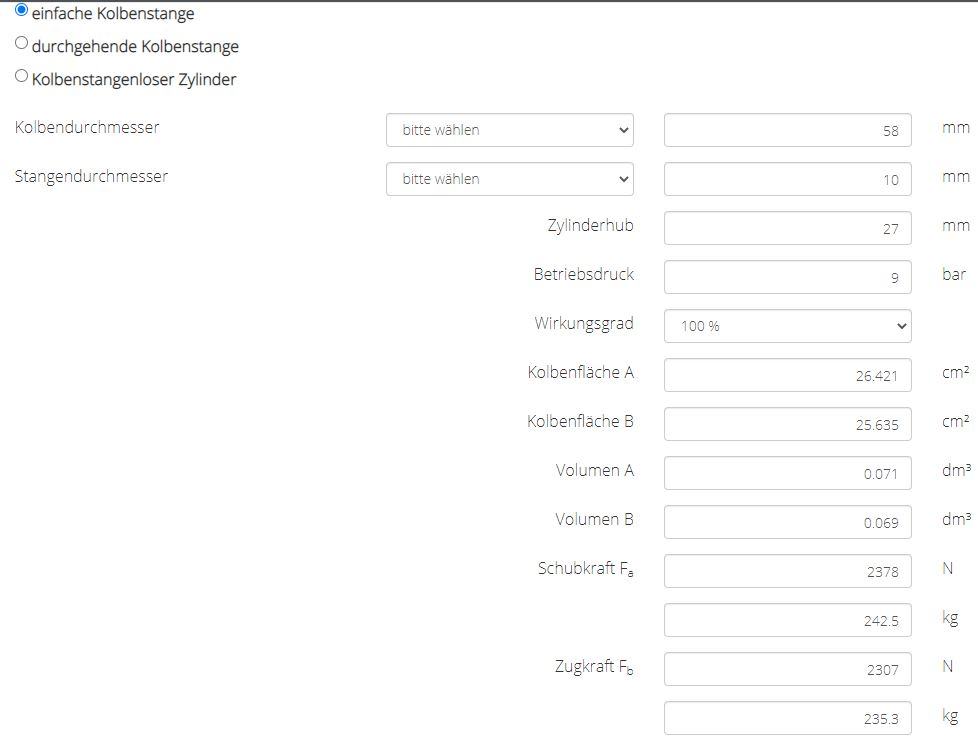Open the Kolbendurchmesser dropdown
978x746 pixels.
[x=509, y=130]
